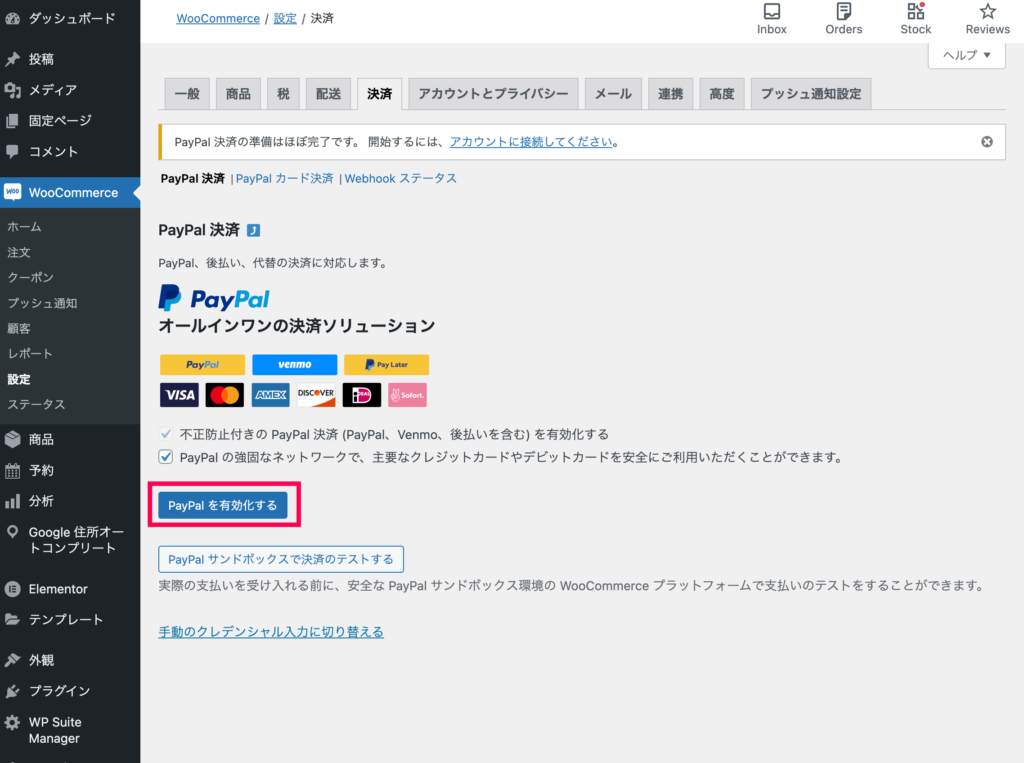Go to the Webhook ステータス section link
Viewport: 1024px width, 763px height.
click(400, 178)
